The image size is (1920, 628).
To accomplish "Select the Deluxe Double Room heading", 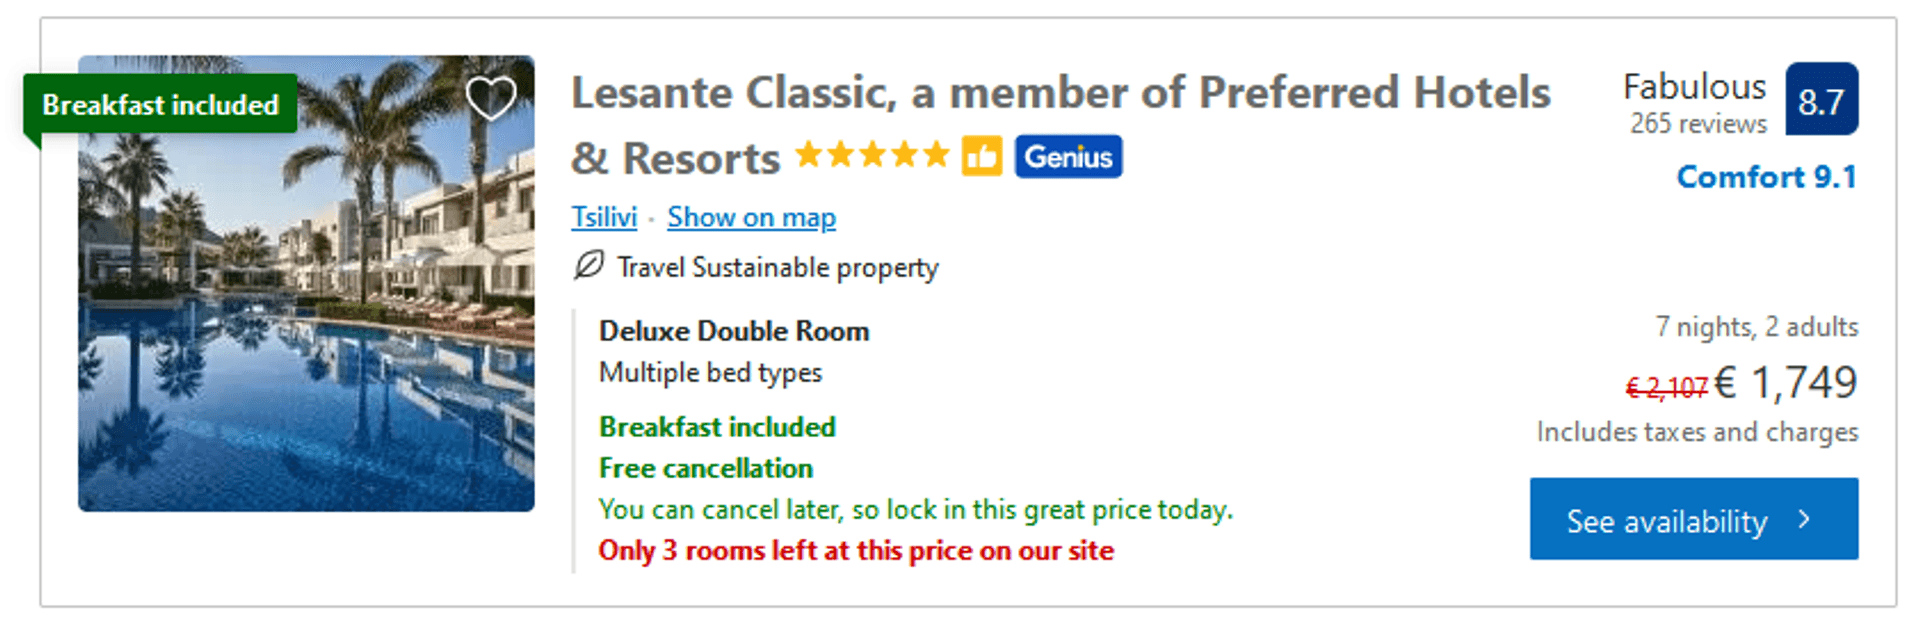I will coord(734,331).
